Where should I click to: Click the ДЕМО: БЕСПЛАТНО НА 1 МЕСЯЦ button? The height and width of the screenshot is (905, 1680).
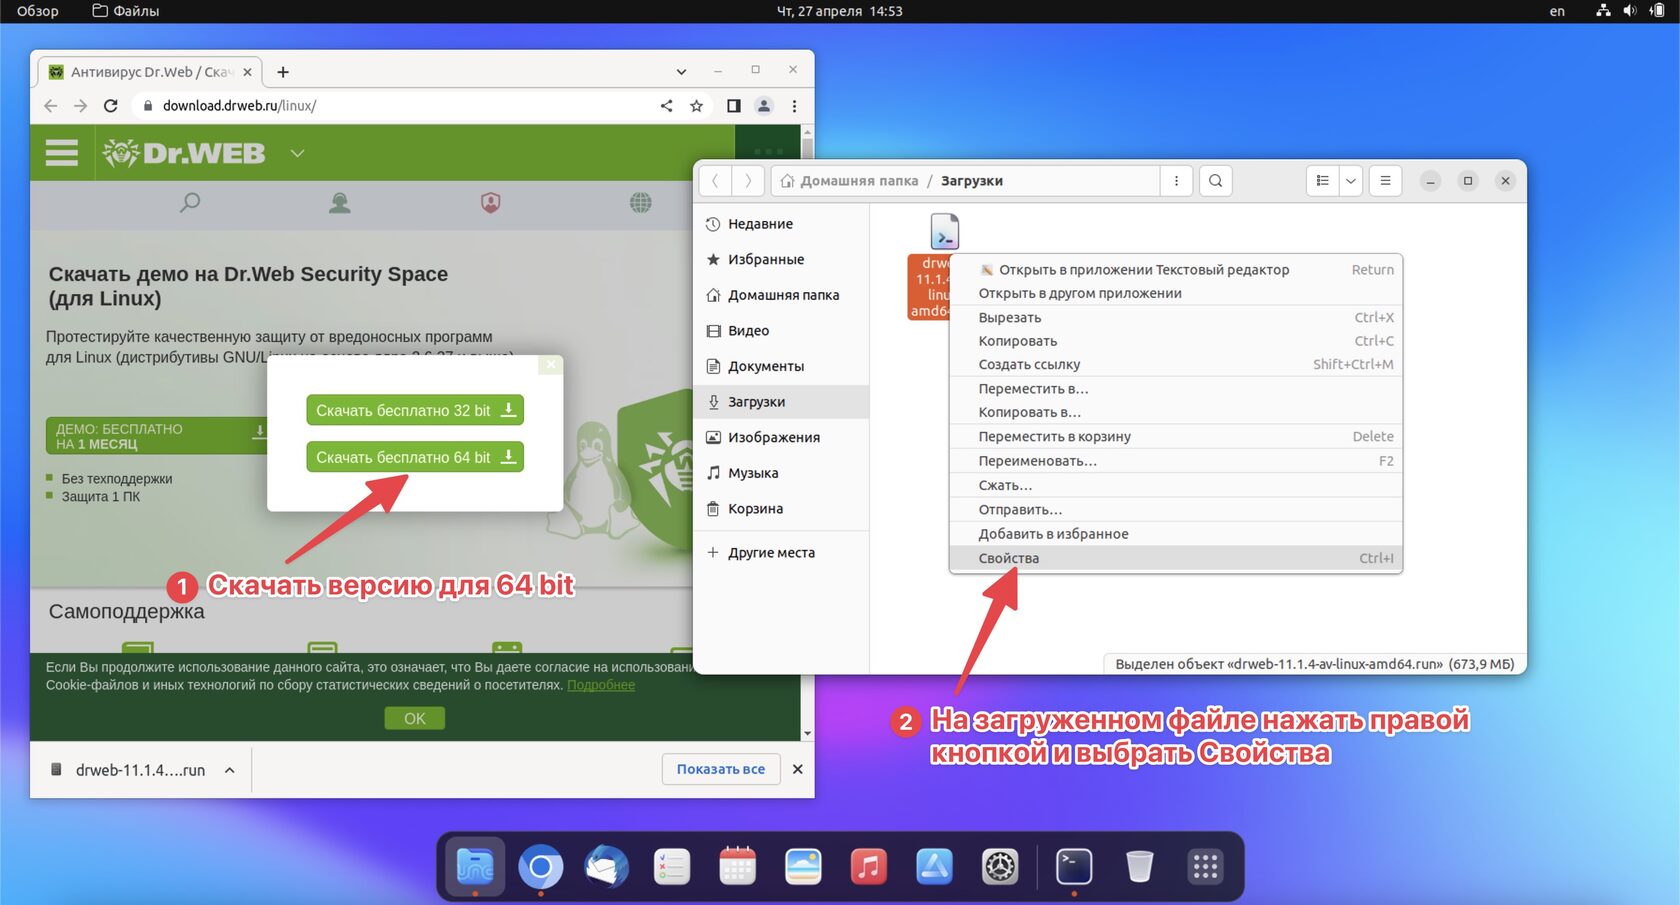156,436
